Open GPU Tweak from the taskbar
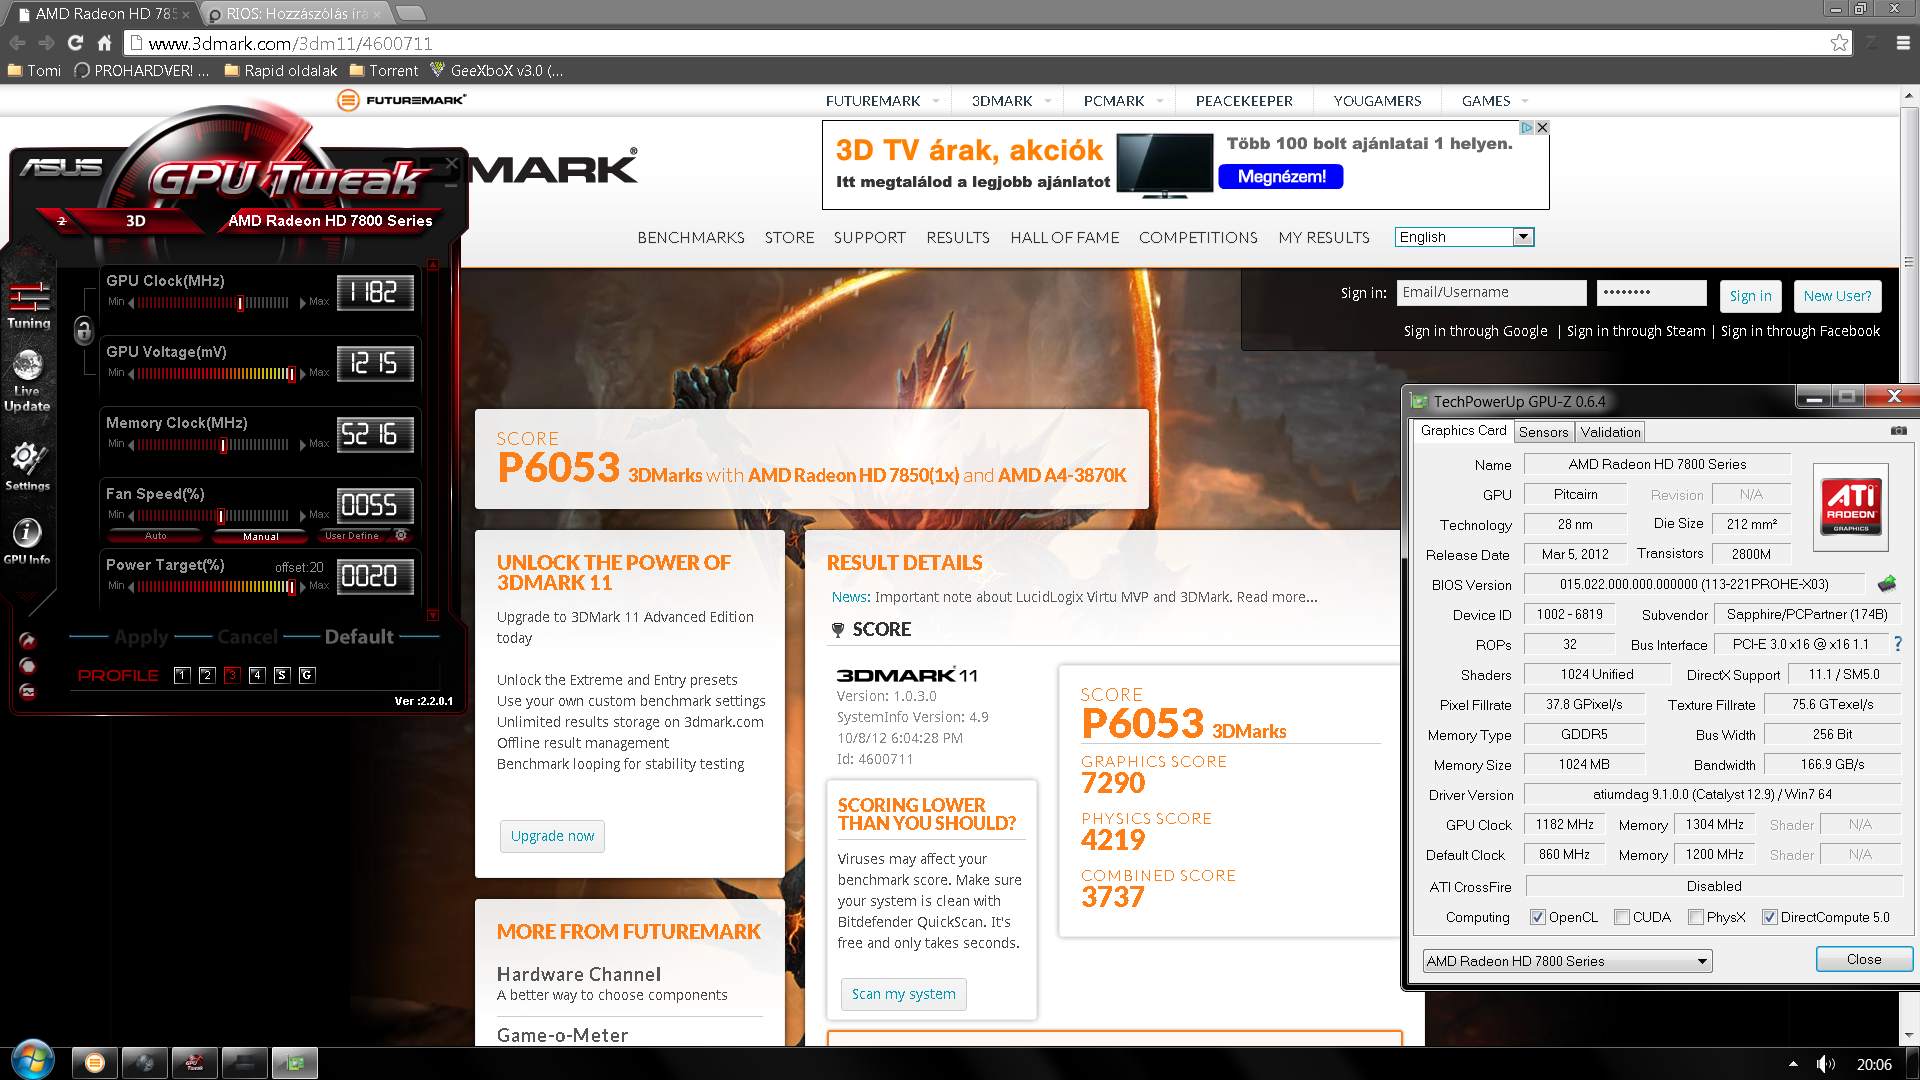The width and height of the screenshot is (1920, 1080). point(194,1063)
